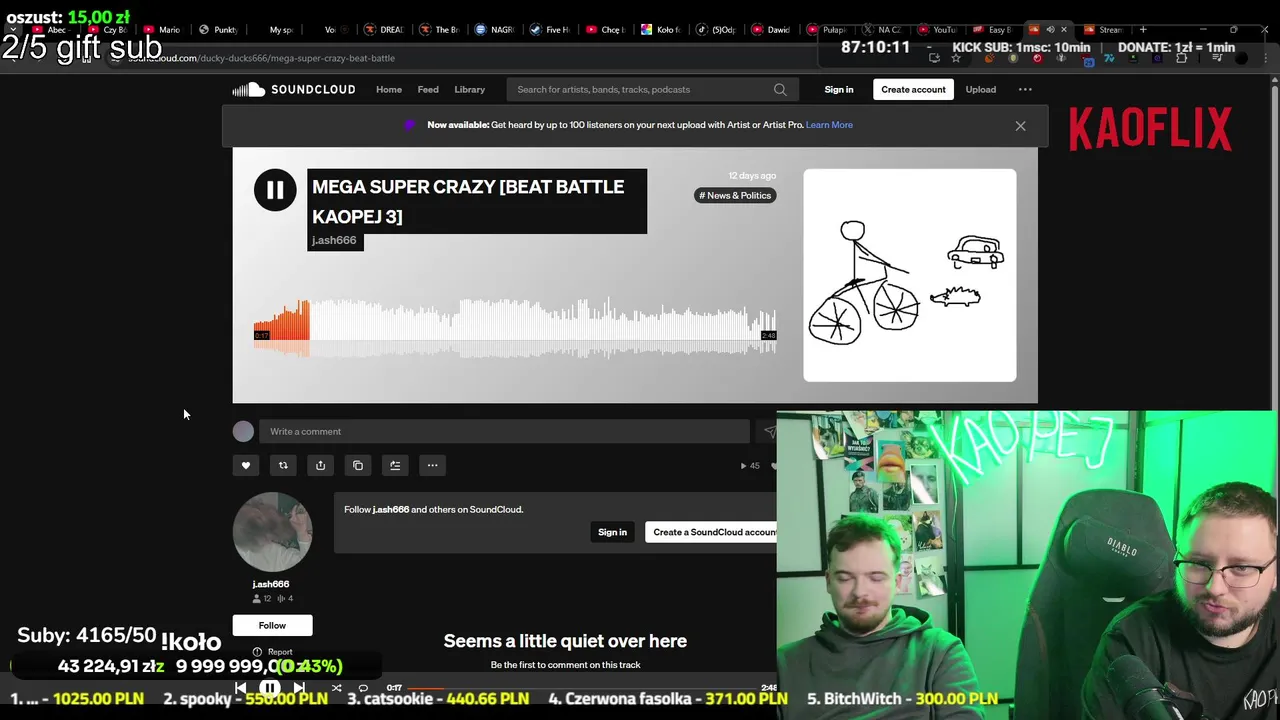Image resolution: width=1280 pixels, height=720 pixels.
Task: Open the Feed nav item
Action: (x=428, y=90)
